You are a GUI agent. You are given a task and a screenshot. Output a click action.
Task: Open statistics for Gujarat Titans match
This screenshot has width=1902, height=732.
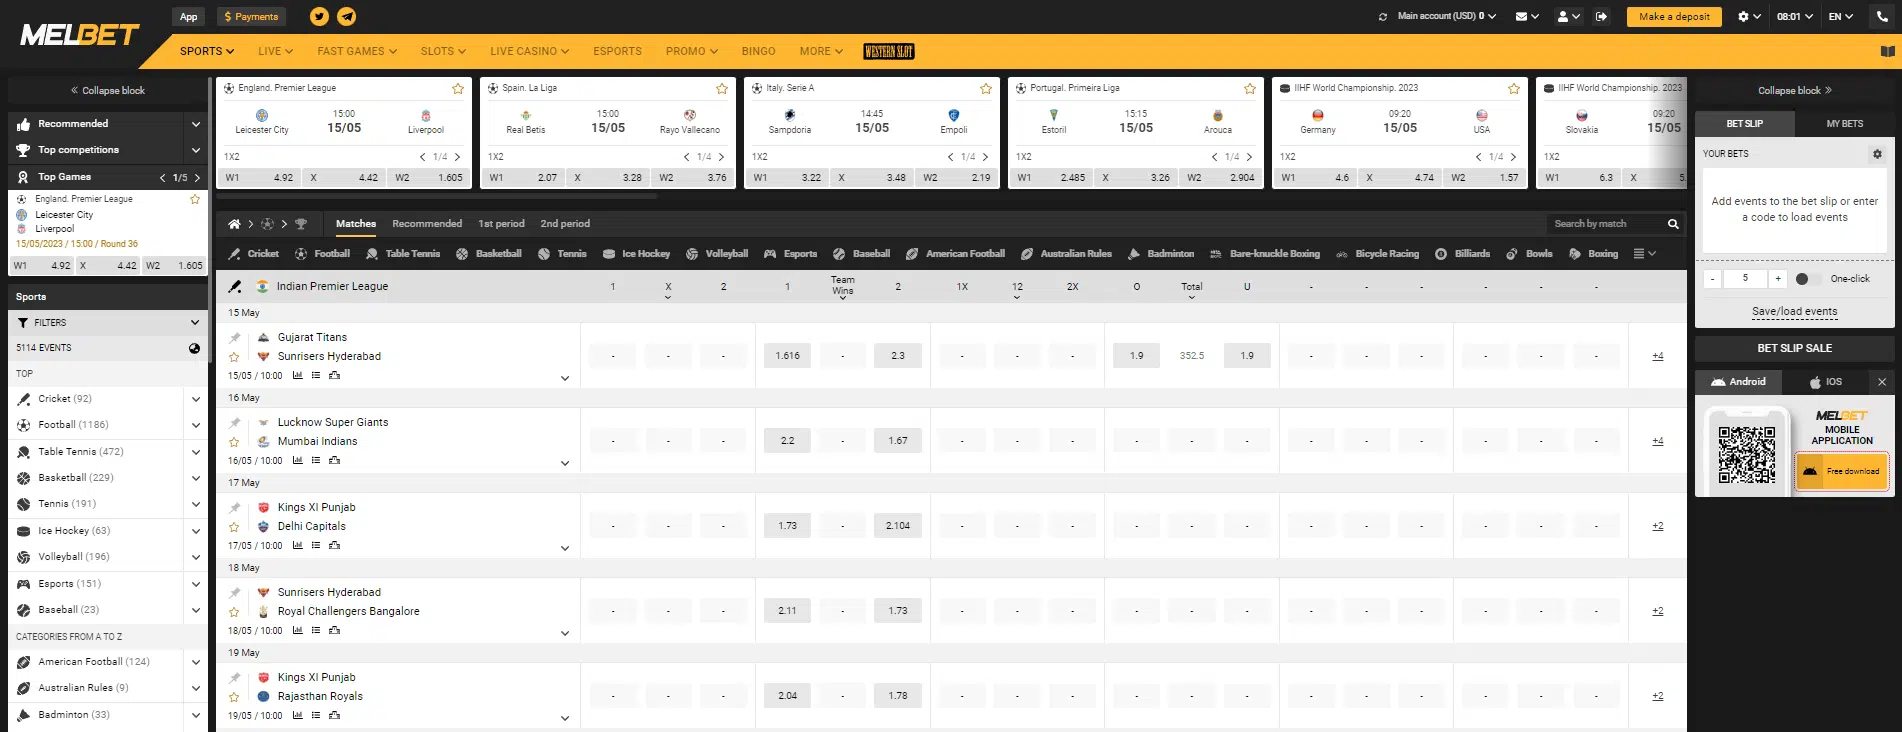coord(297,376)
